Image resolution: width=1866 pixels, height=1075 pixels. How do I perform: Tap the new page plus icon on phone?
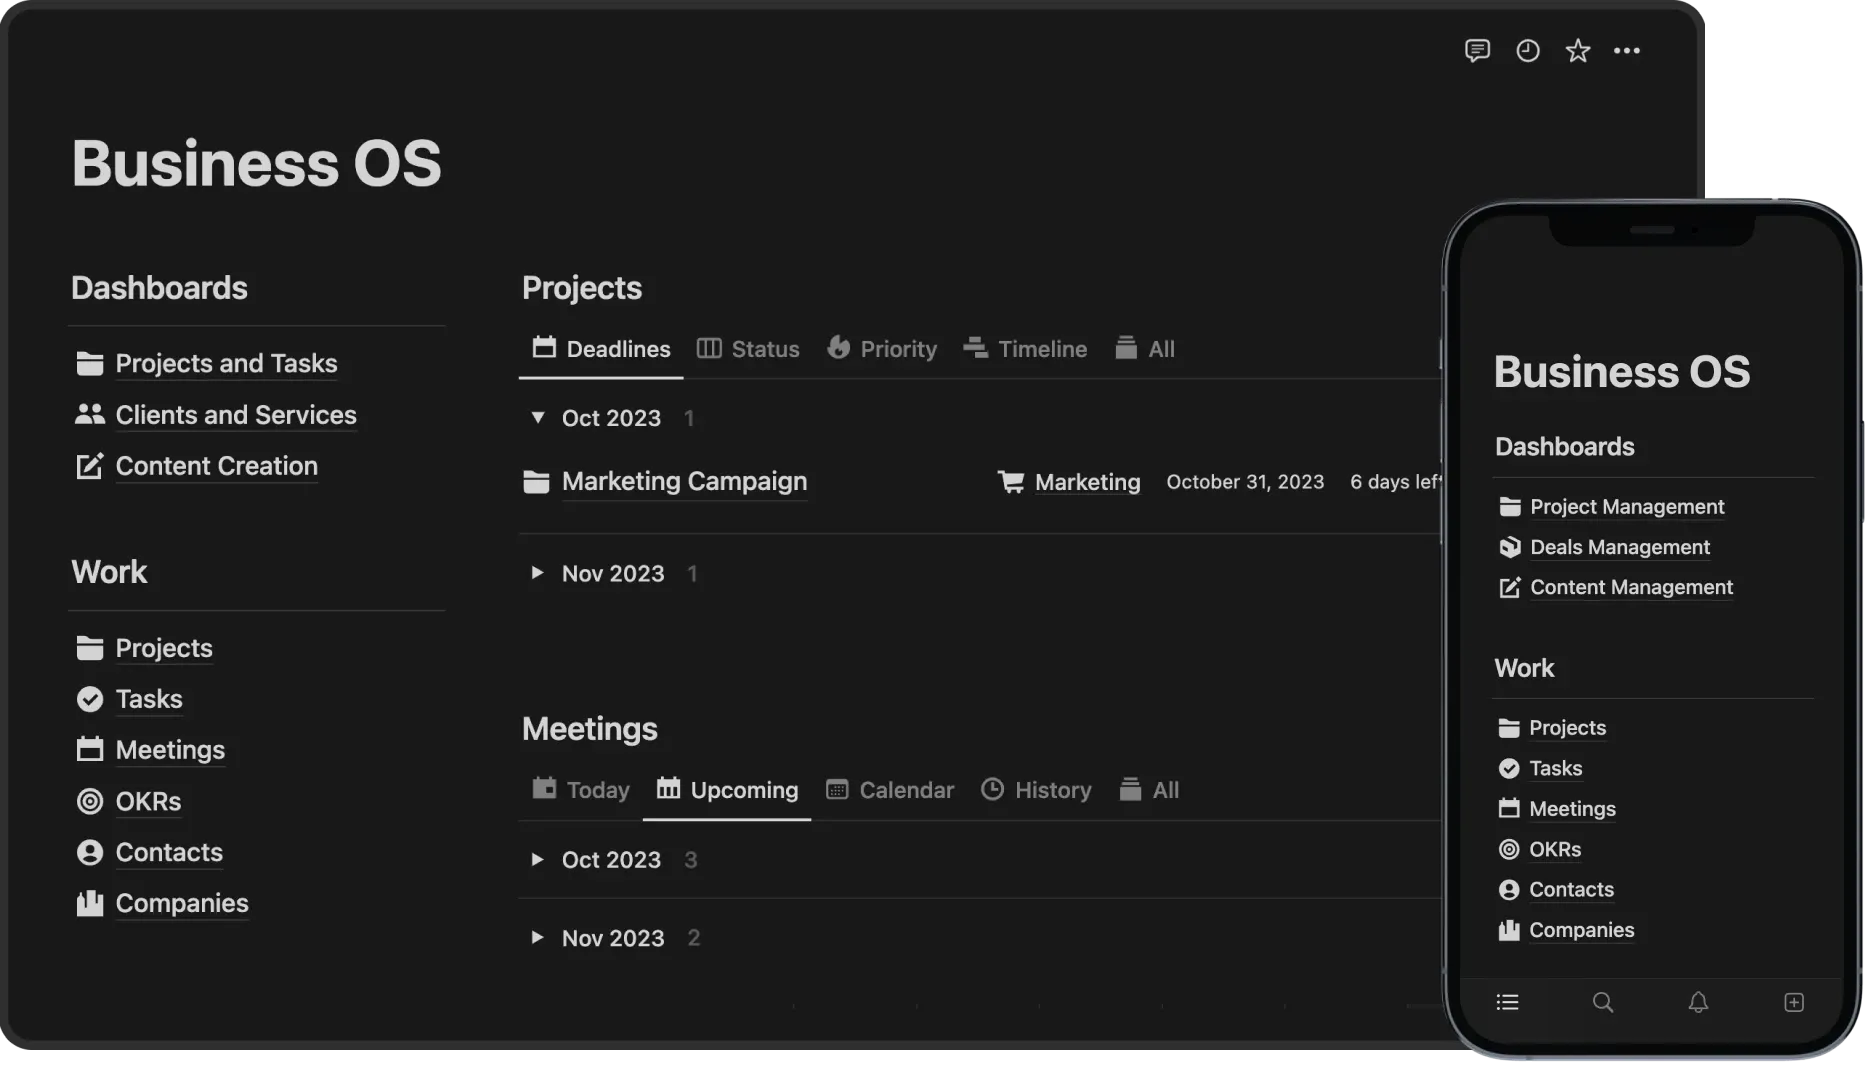1794,1002
